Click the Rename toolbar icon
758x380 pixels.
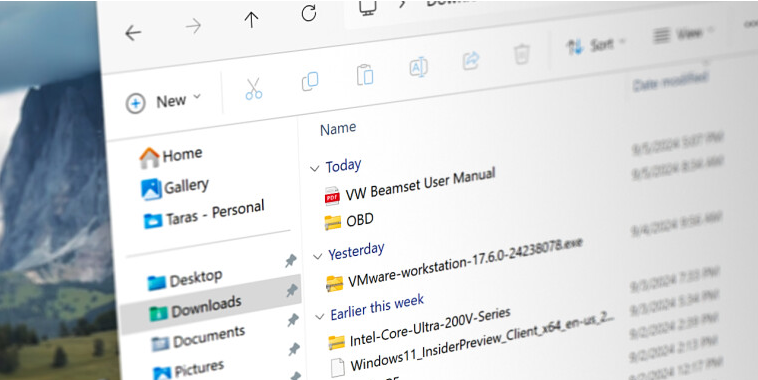point(418,67)
